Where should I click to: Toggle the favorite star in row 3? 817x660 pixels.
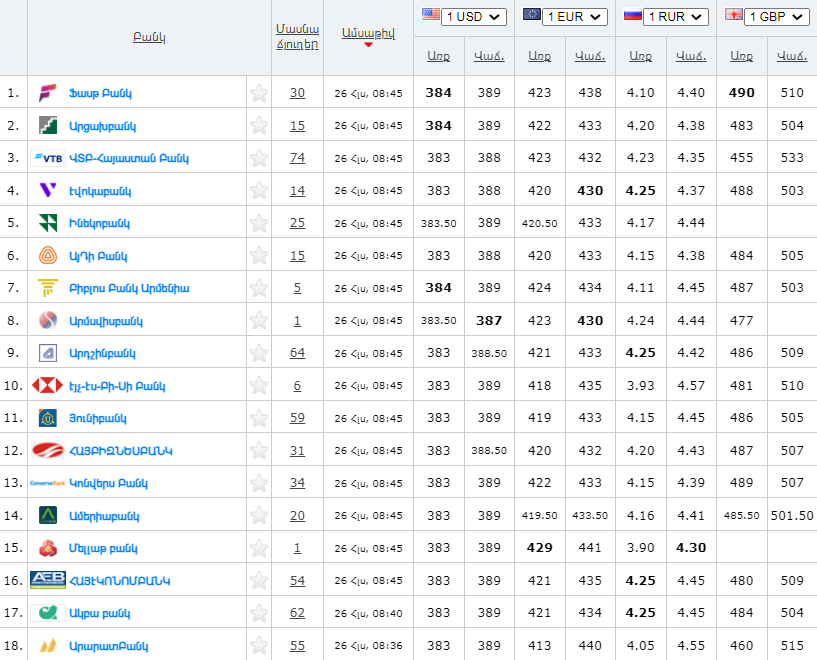point(259,158)
